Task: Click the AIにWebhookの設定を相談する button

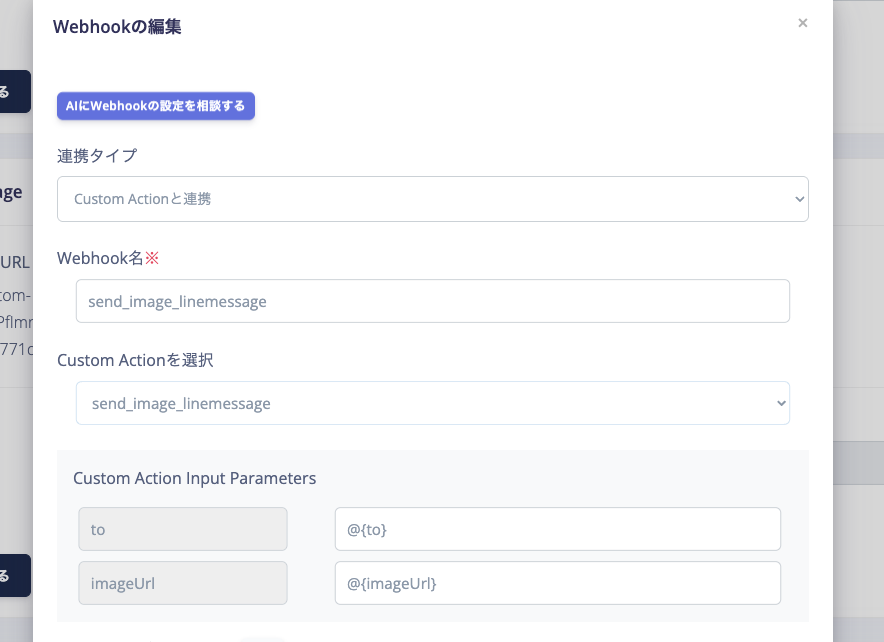Action: (156, 106)
